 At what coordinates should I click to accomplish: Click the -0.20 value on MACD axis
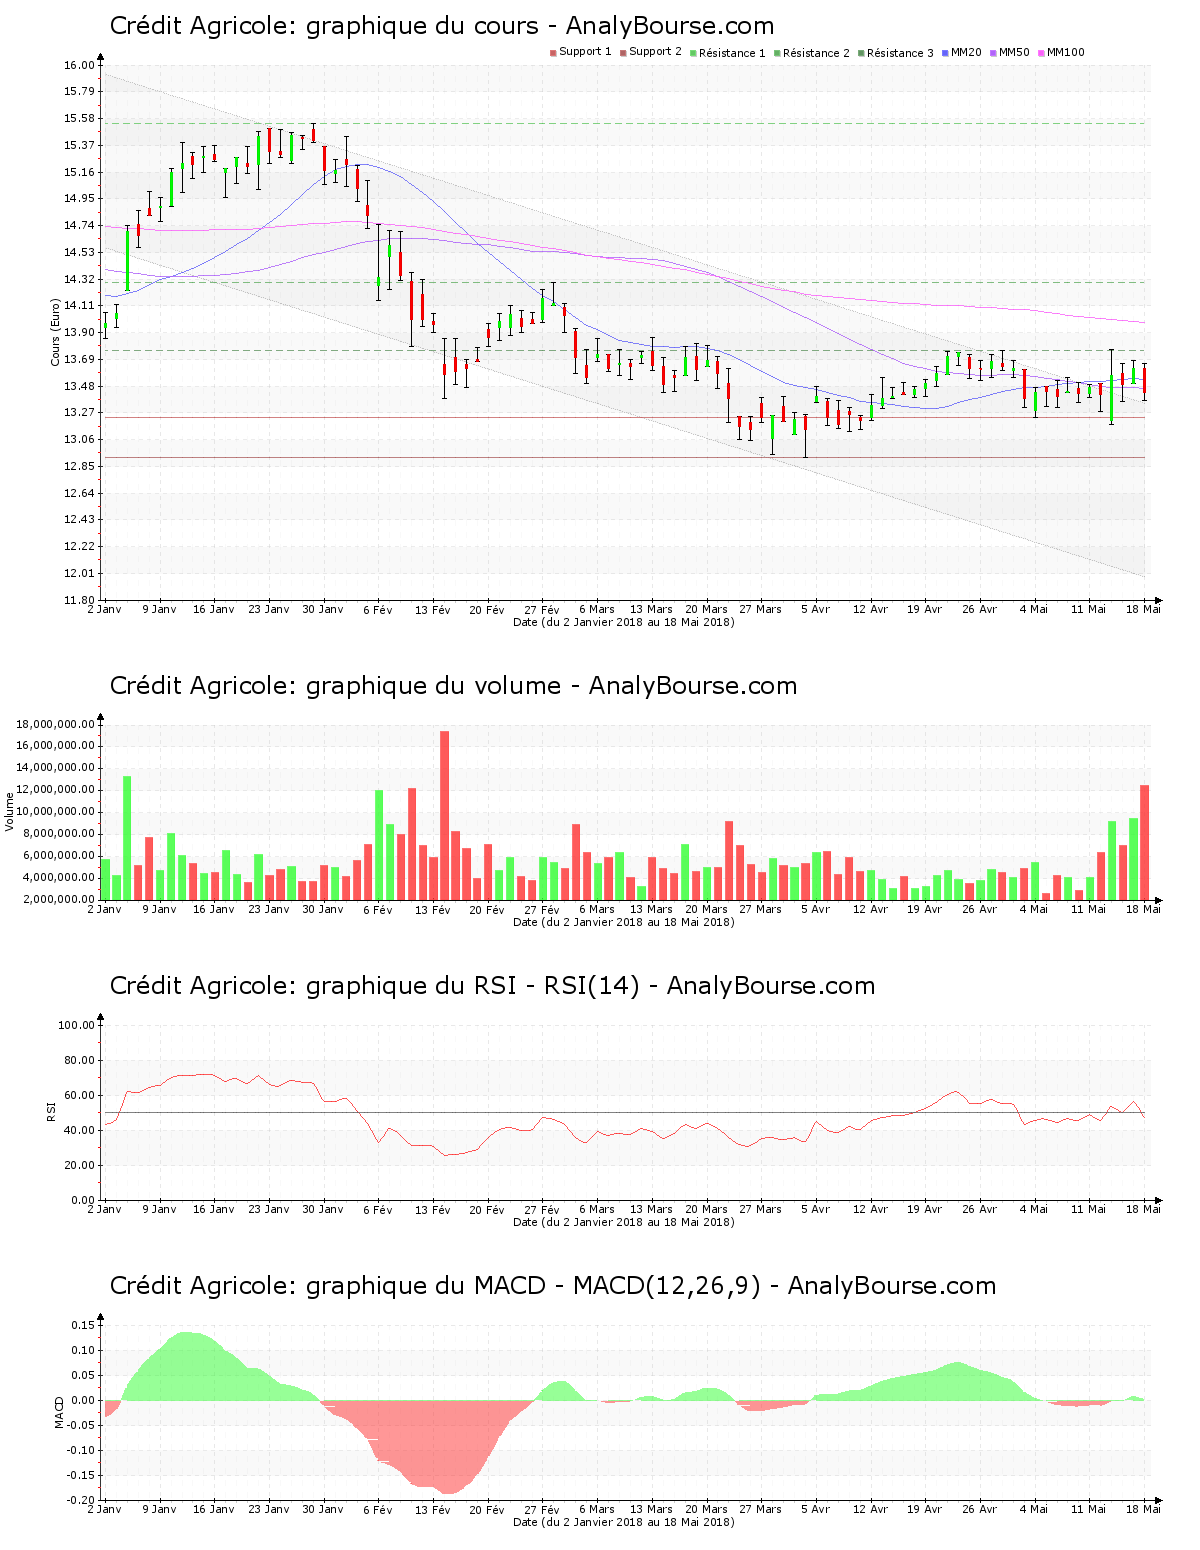click(82, 1500)
